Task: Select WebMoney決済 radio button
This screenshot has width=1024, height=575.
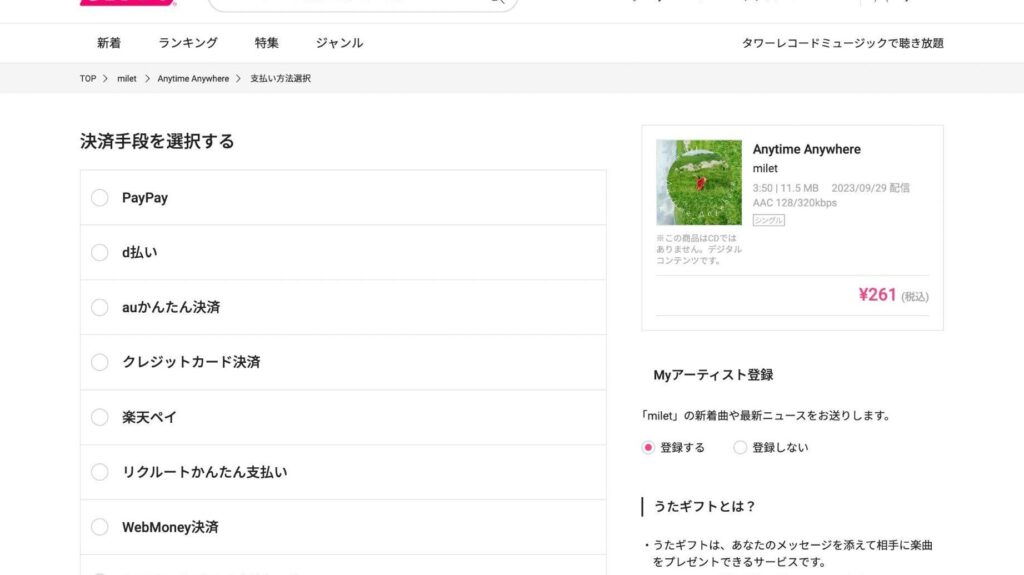Action: (99, 527)
